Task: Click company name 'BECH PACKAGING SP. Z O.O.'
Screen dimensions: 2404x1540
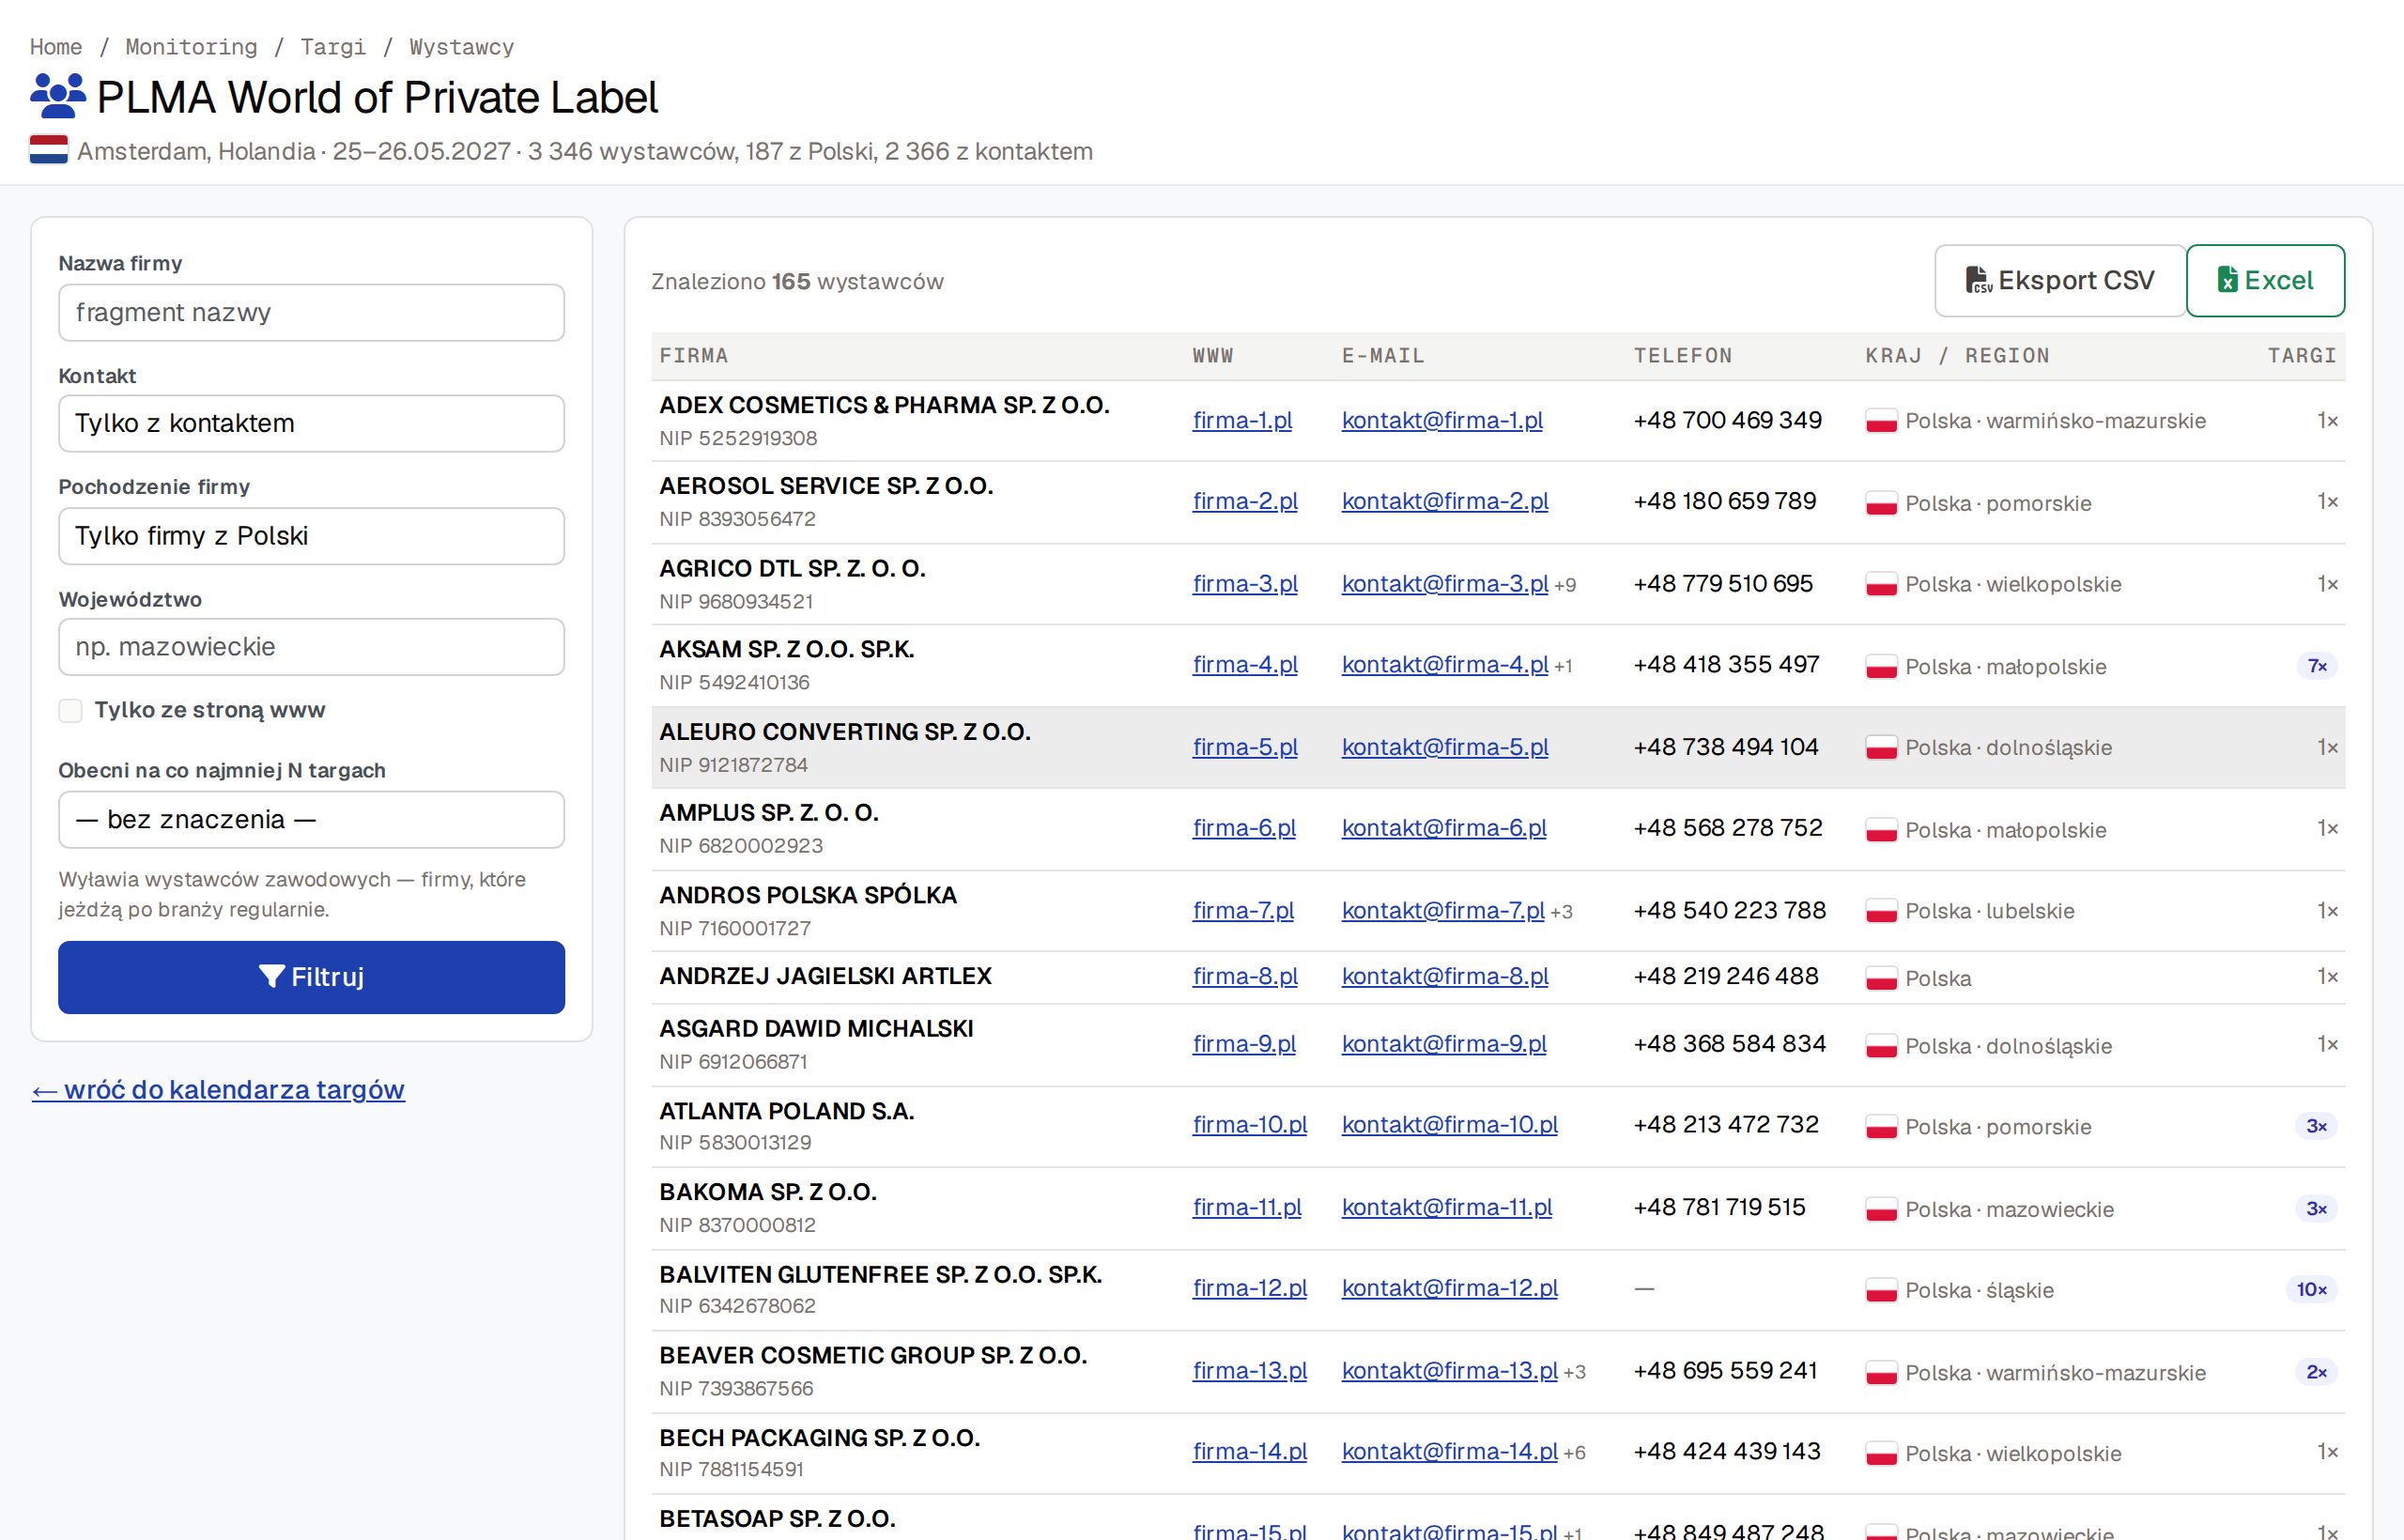Action: coord(820,1438)
